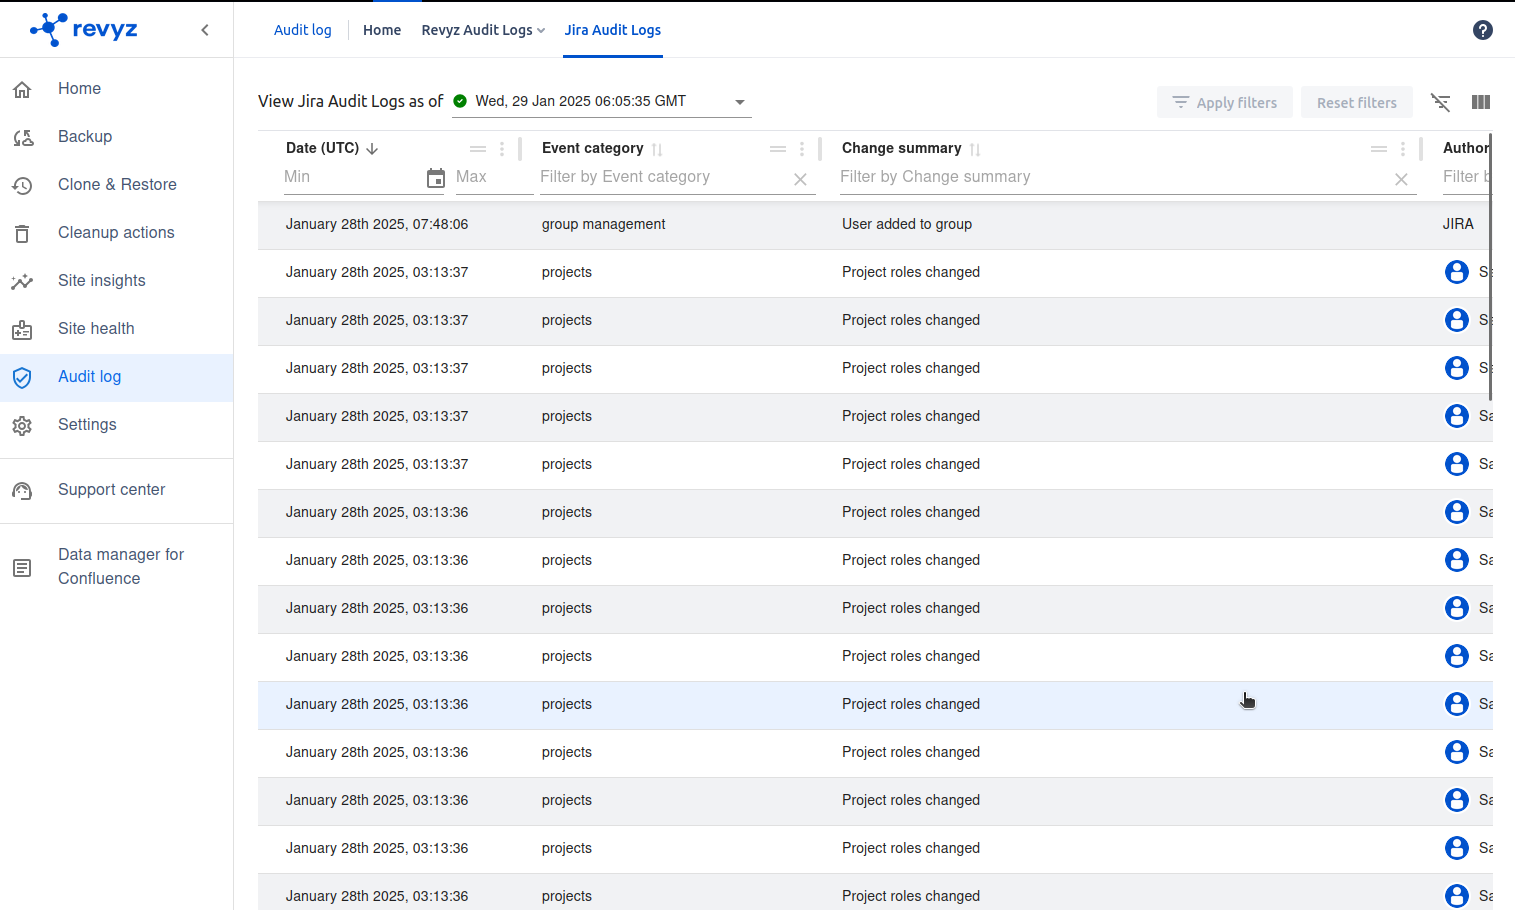
Task: Toggle sorting on the Event category header
Action: click(x=593, y=148)
